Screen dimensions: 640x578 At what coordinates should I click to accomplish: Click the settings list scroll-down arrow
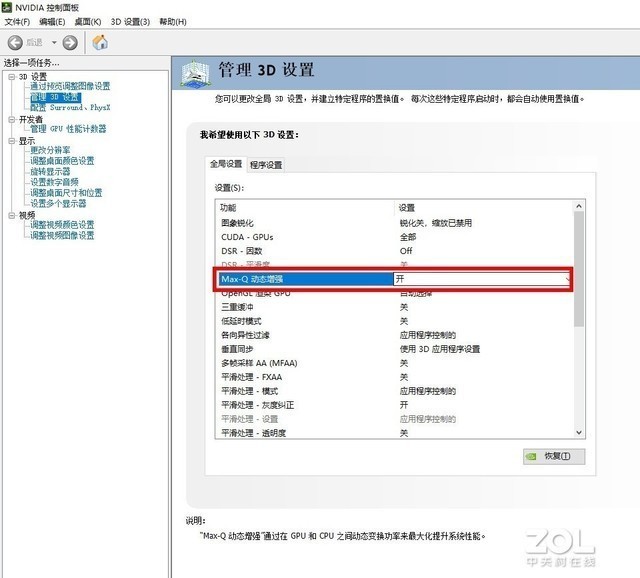coord(579,433)
